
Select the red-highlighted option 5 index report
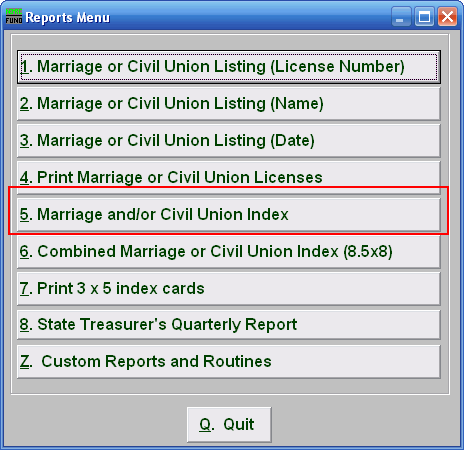229,214
